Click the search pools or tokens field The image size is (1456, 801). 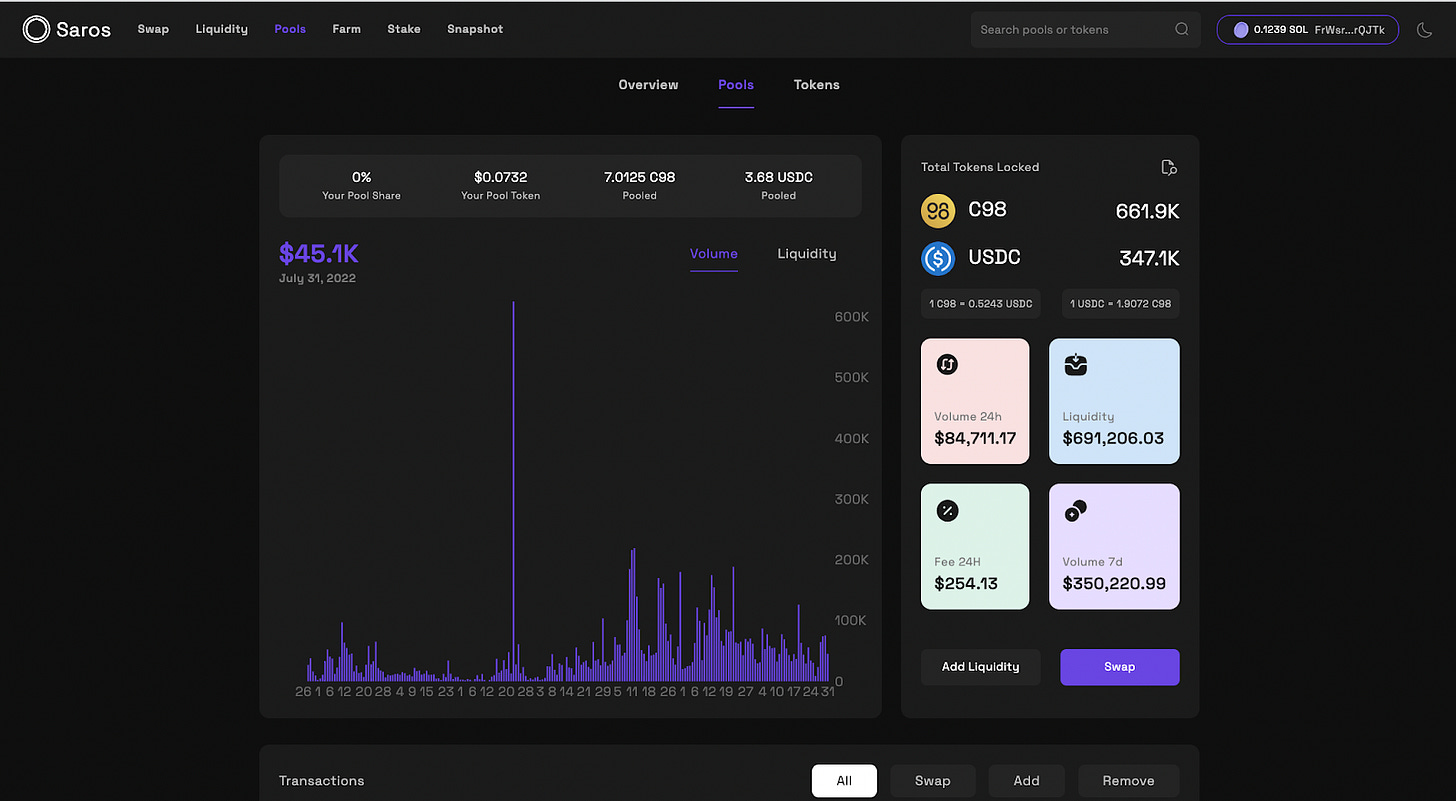[1086, 29]
